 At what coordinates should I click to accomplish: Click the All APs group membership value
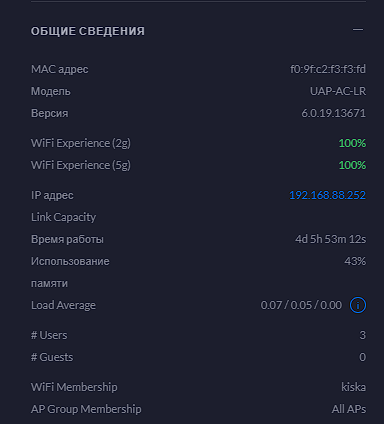pos(349,409)
